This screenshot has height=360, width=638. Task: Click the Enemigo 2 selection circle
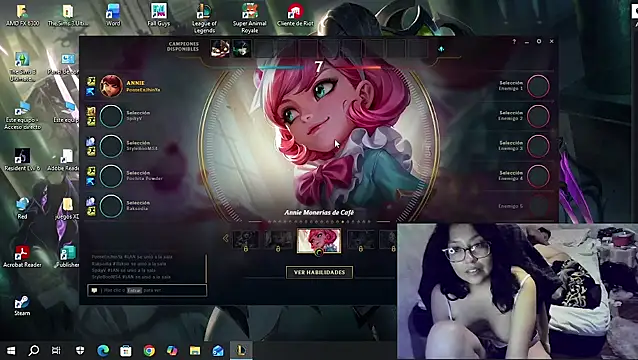click(538, 116)
